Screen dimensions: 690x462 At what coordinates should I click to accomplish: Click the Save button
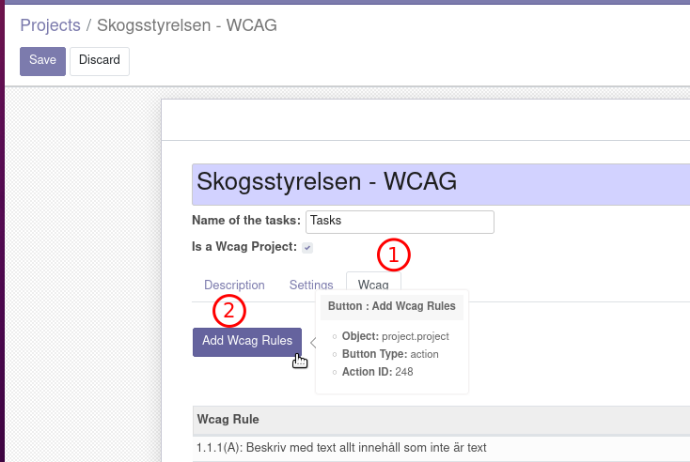pos(43,61)
